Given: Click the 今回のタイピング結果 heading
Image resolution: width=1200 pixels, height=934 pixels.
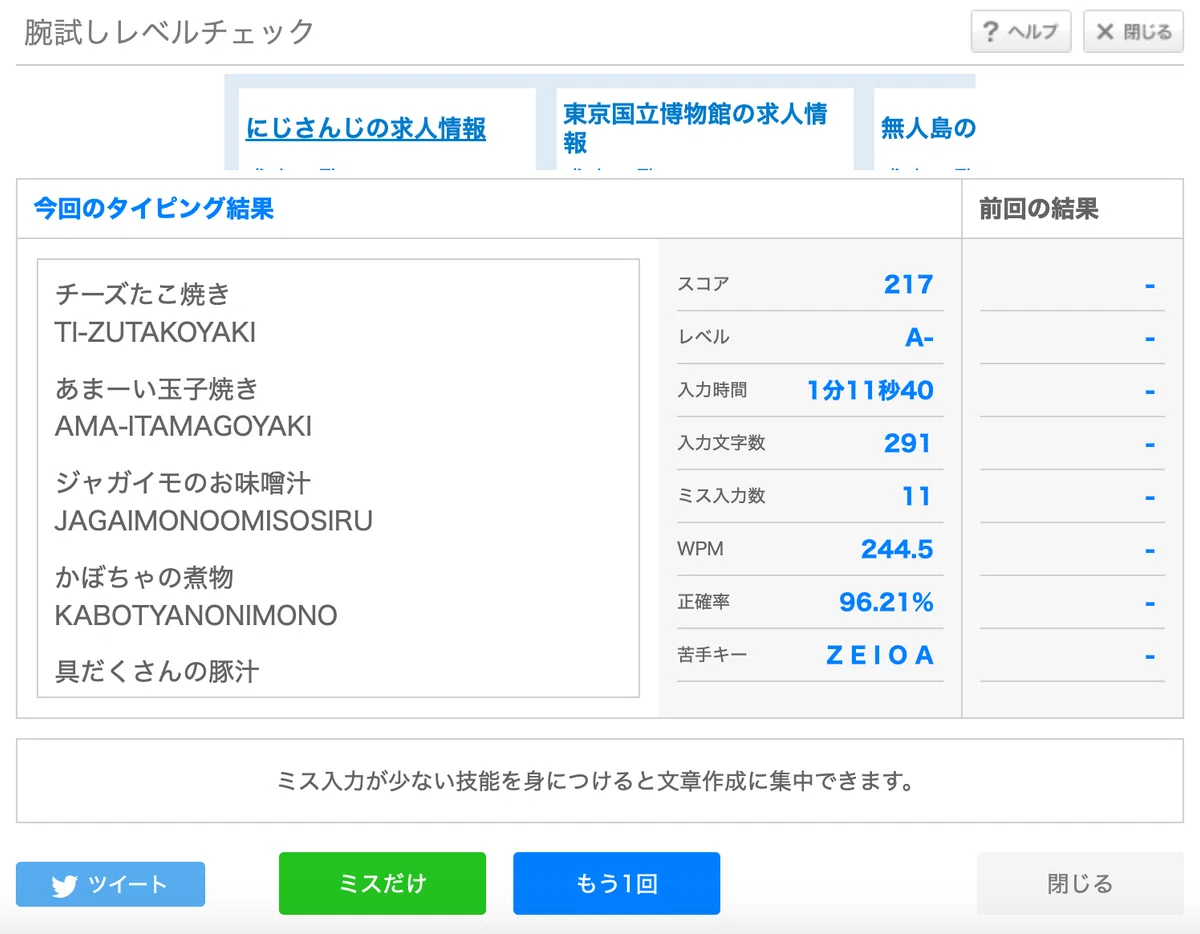Looking at the screenshot, I should coord(154,208).
